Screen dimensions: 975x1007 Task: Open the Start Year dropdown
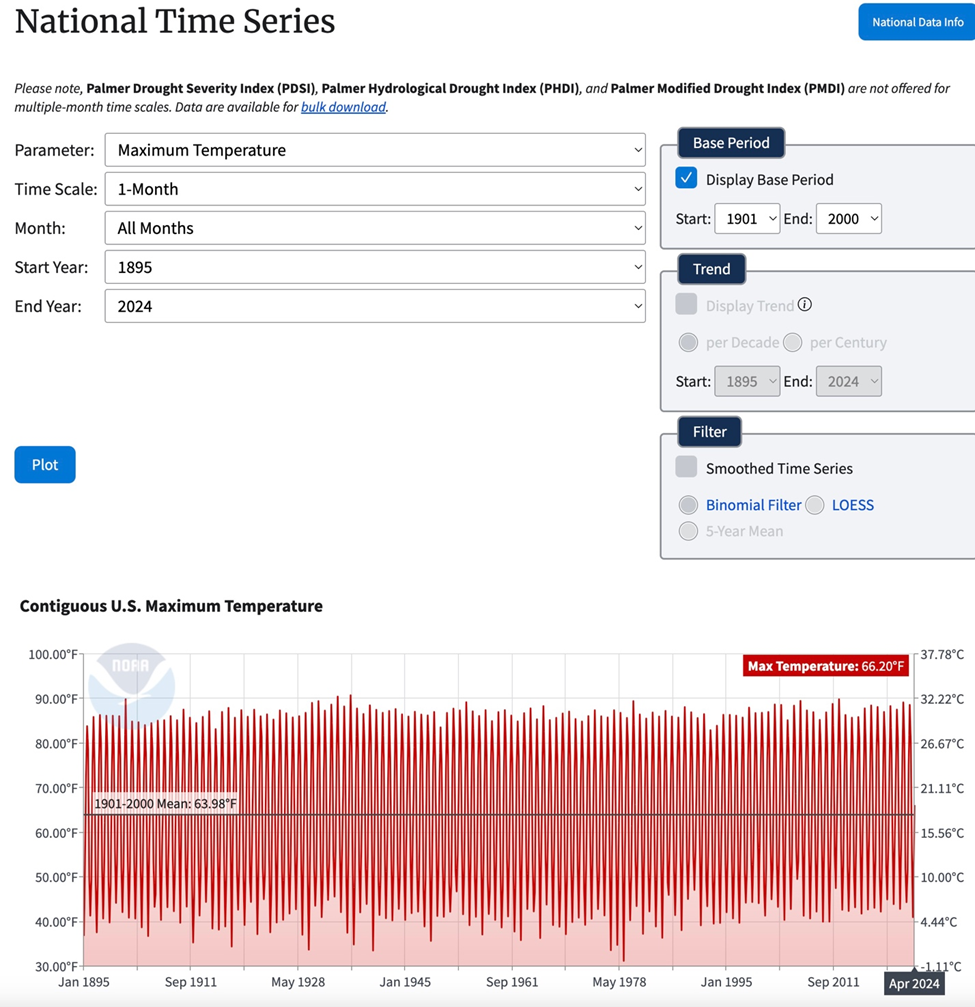point(375,267)
